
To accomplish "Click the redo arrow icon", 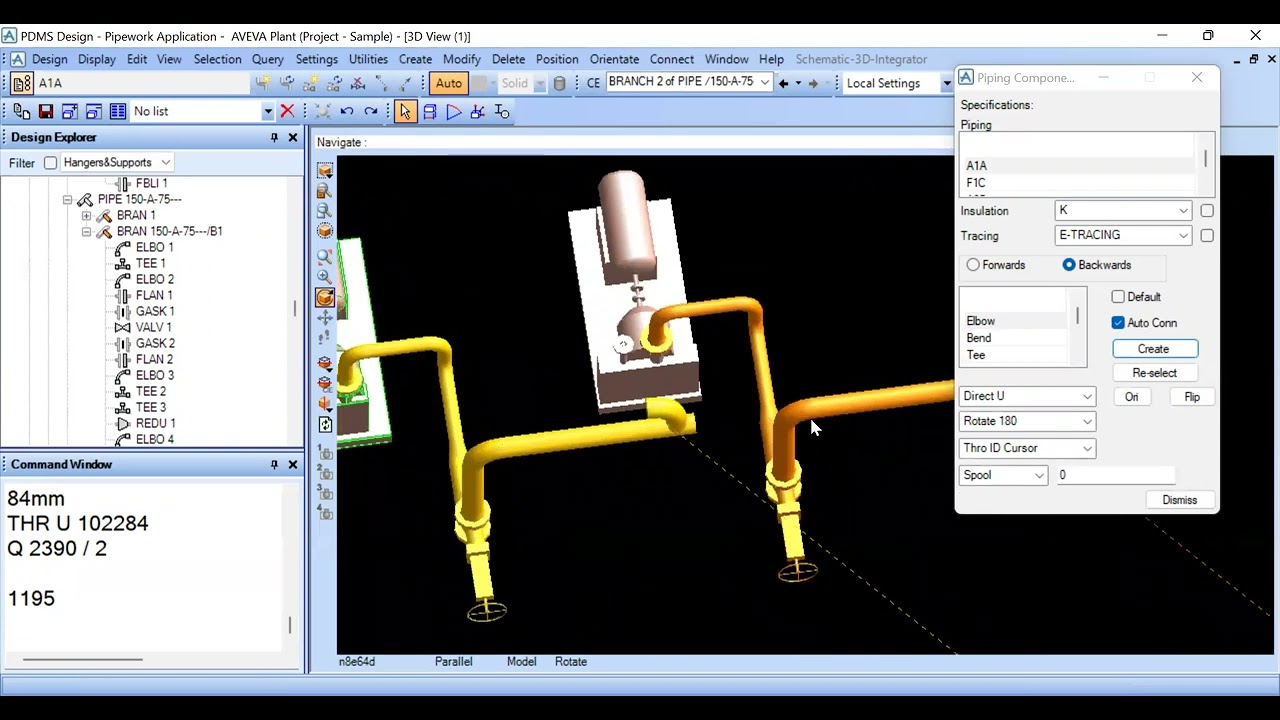I will coord(371,111).
